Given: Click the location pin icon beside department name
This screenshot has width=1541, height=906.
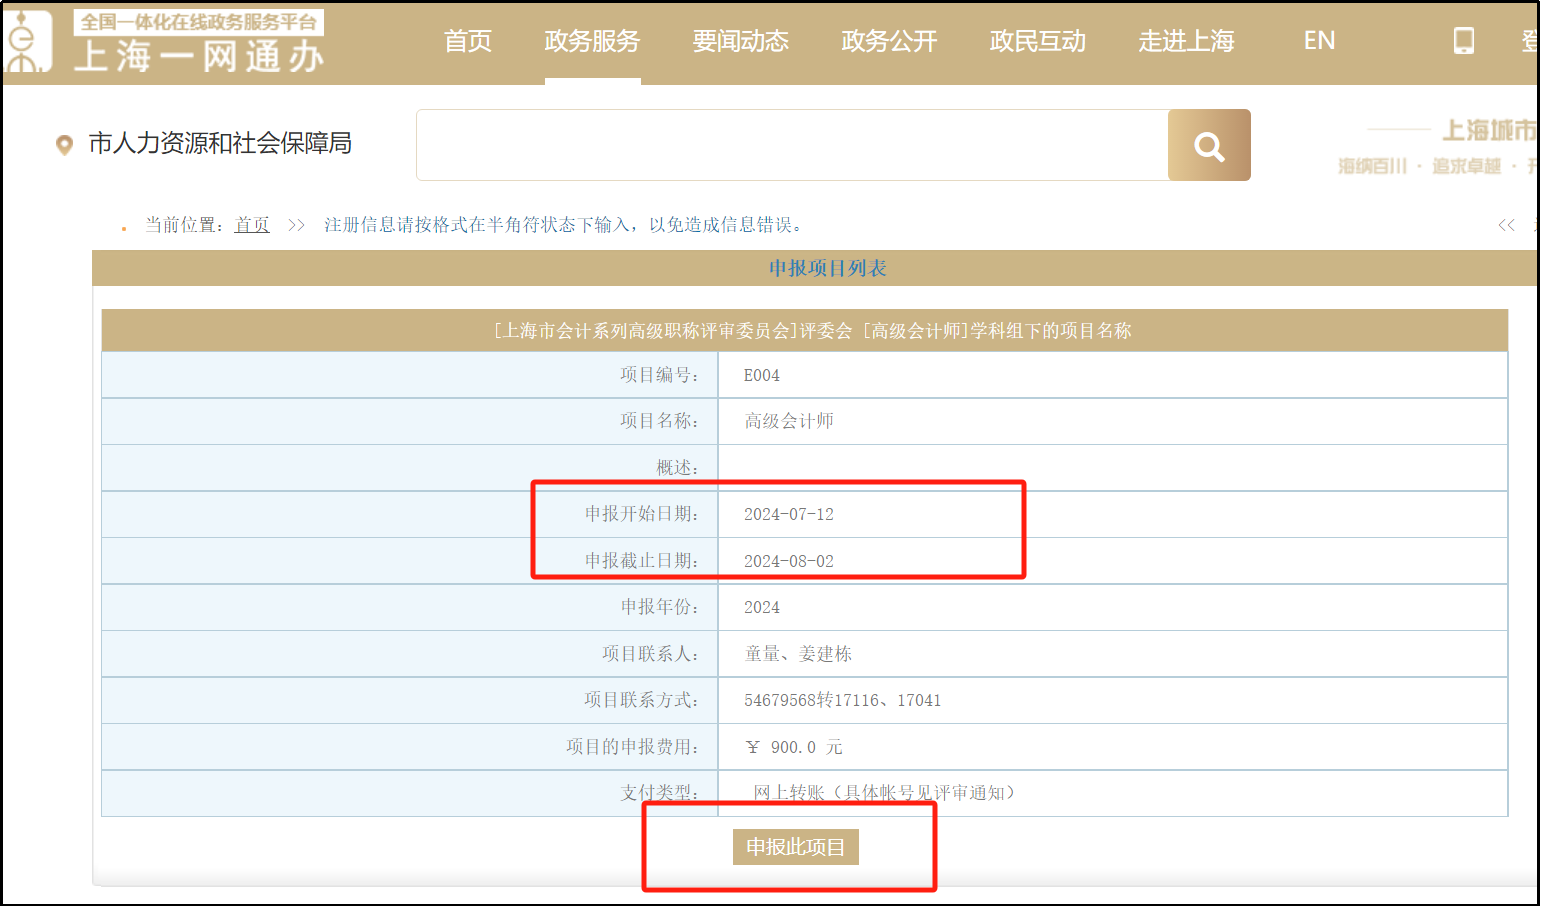Looking at the screenshot, I should [64, 145].
